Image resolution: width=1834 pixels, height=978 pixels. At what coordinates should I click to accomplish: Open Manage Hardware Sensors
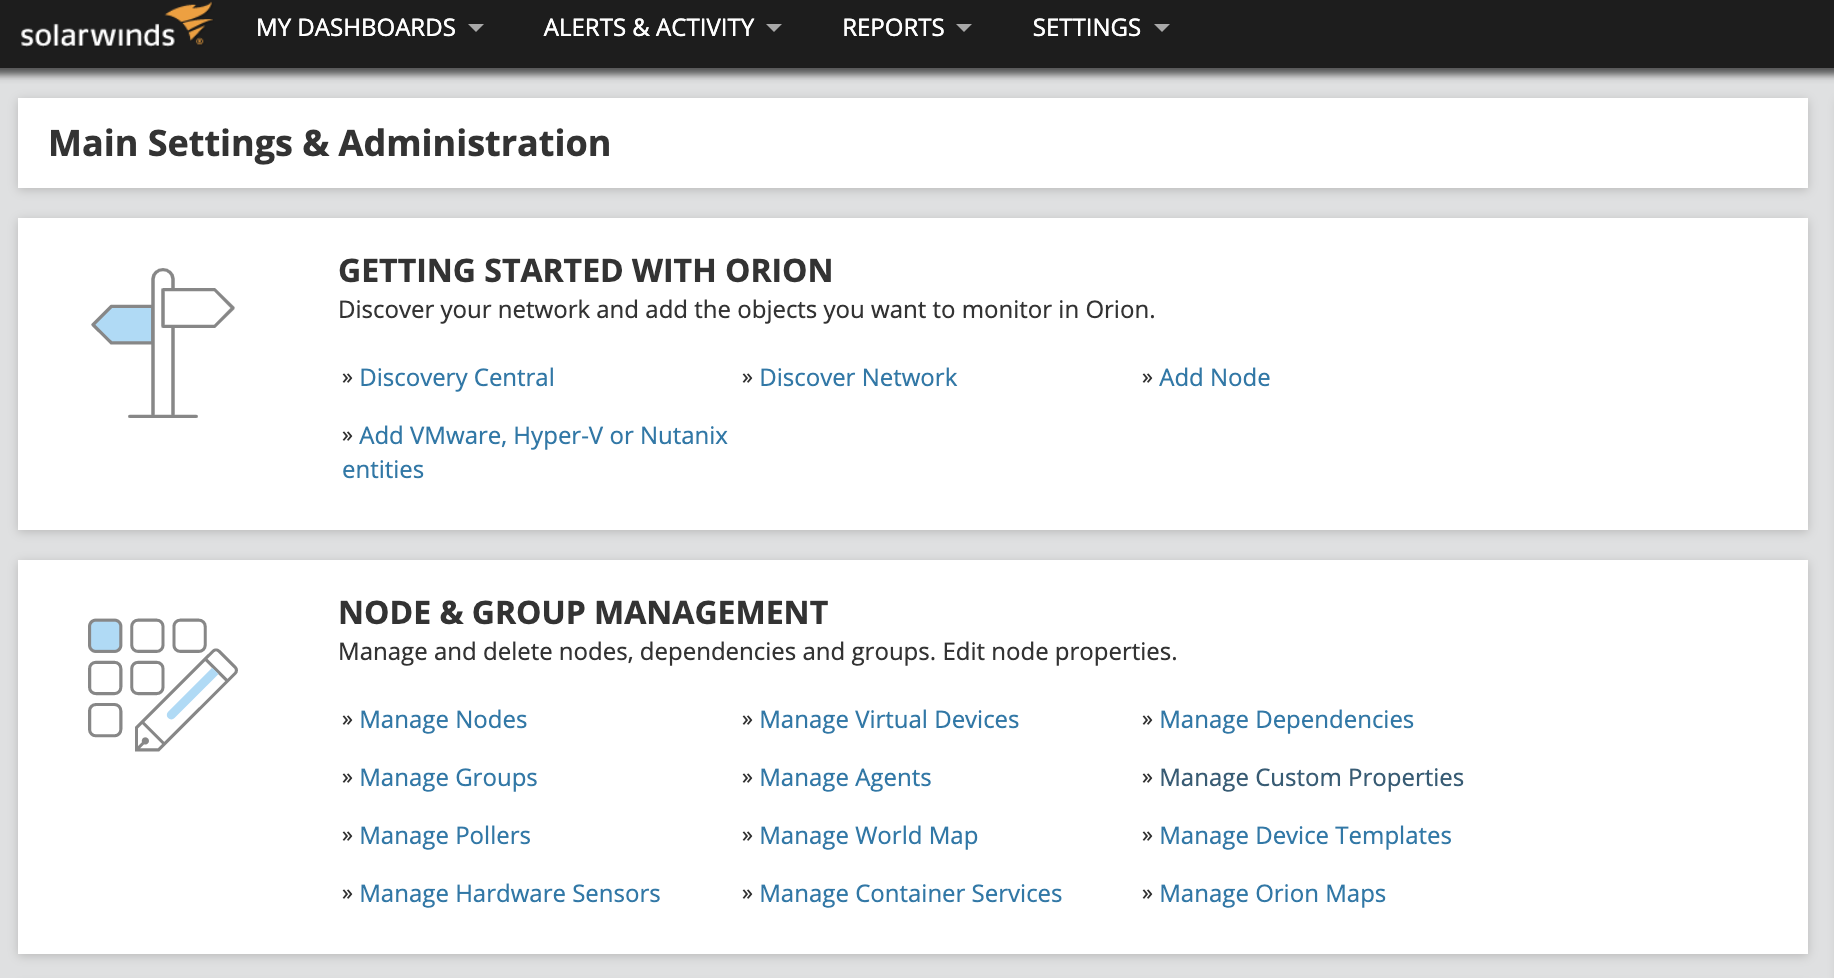click(510, 893)
